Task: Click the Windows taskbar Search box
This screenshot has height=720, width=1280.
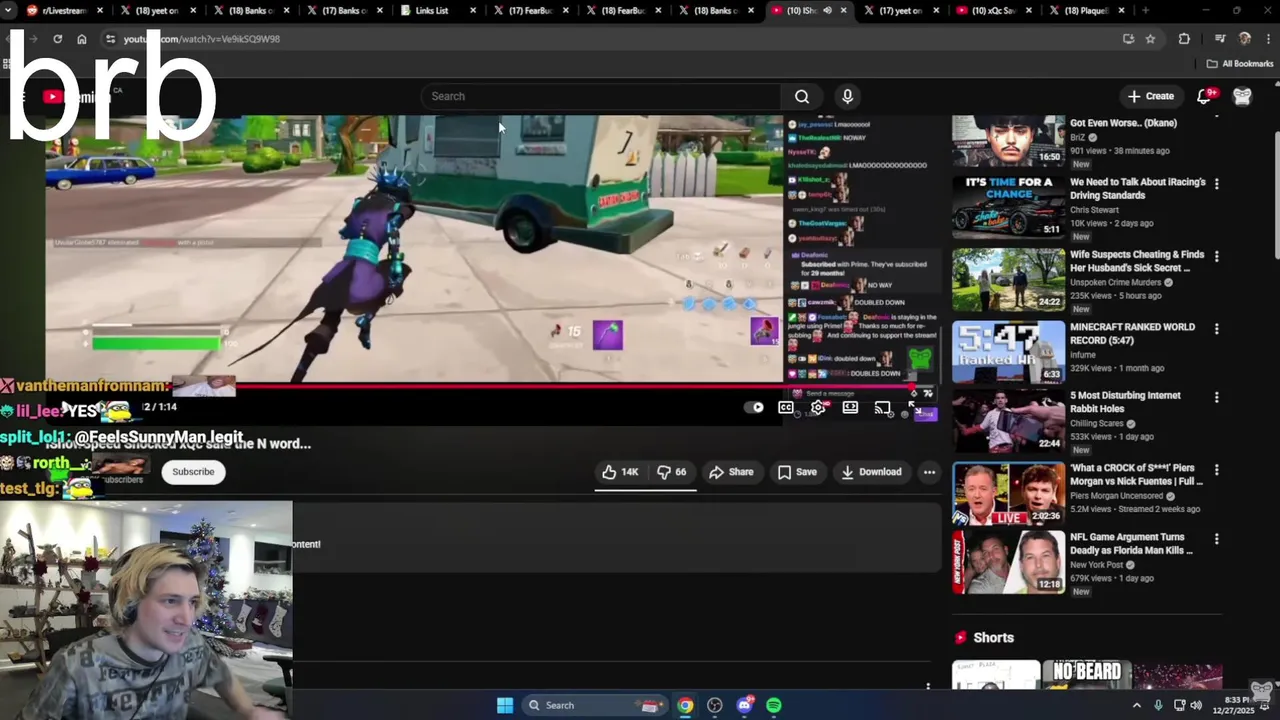Action: pos(594,705)
